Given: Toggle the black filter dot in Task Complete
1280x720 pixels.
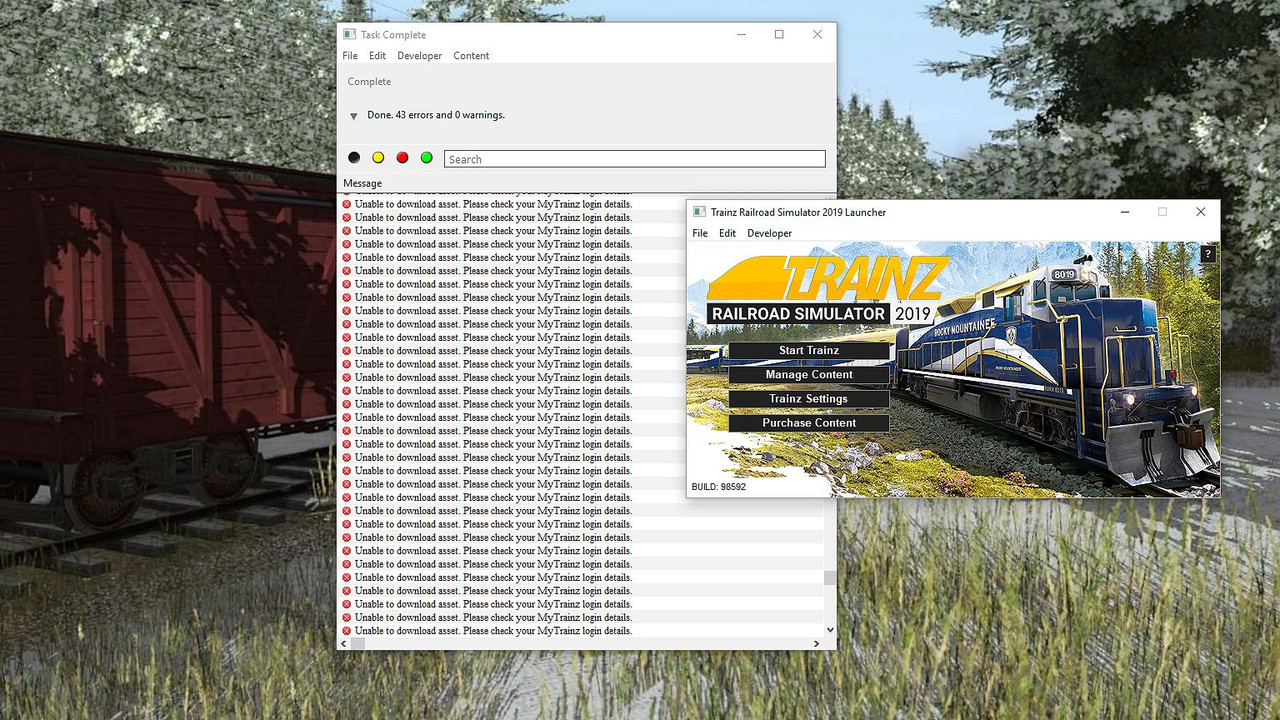Looking at the screenshot, I should (354, 158).
